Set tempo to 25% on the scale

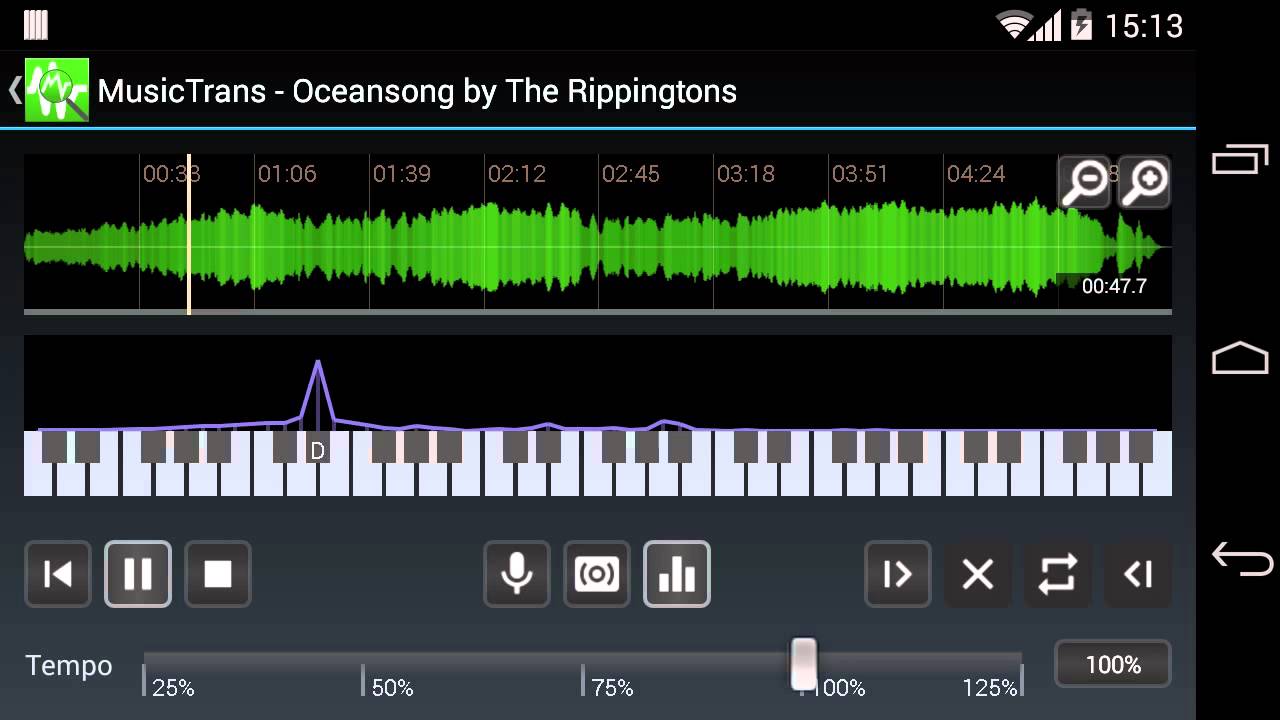click(173, 688)
